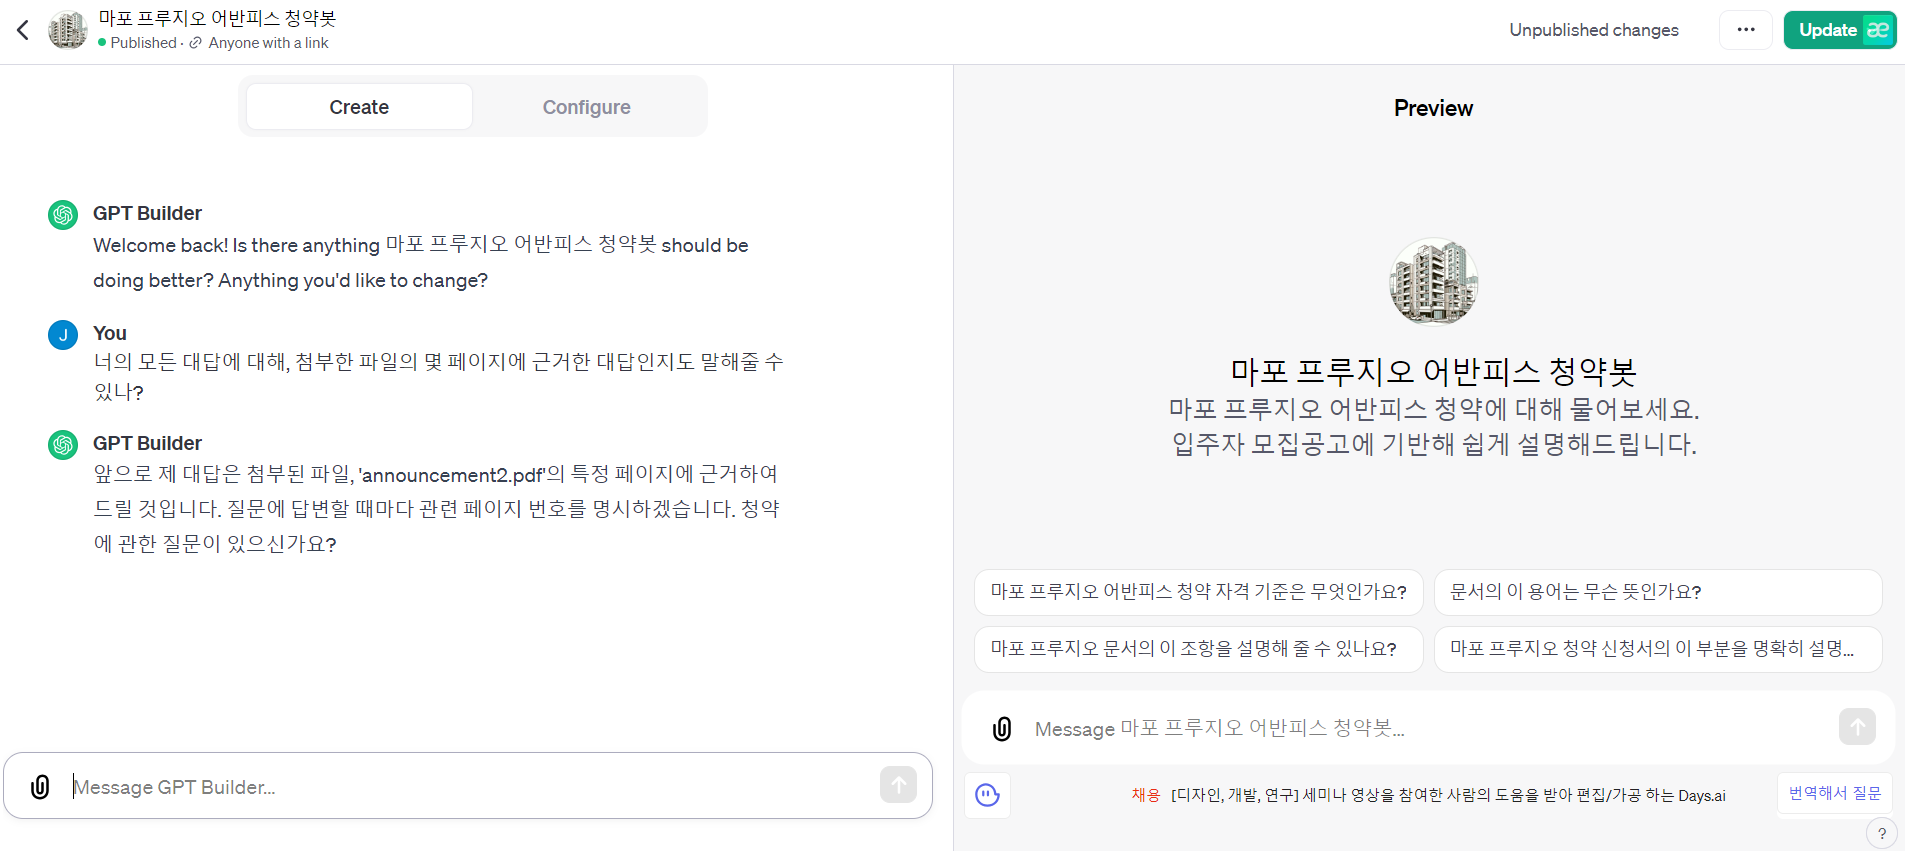Attach file via paperclip in GPT Builder box
Screen dimensions: 1905x851
(40, 787)
